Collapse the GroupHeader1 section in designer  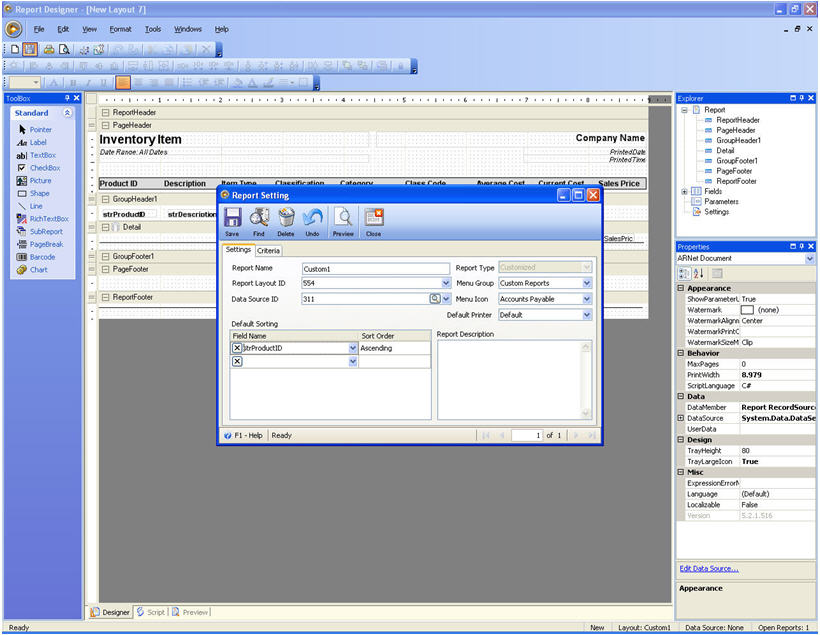[105, 199]
